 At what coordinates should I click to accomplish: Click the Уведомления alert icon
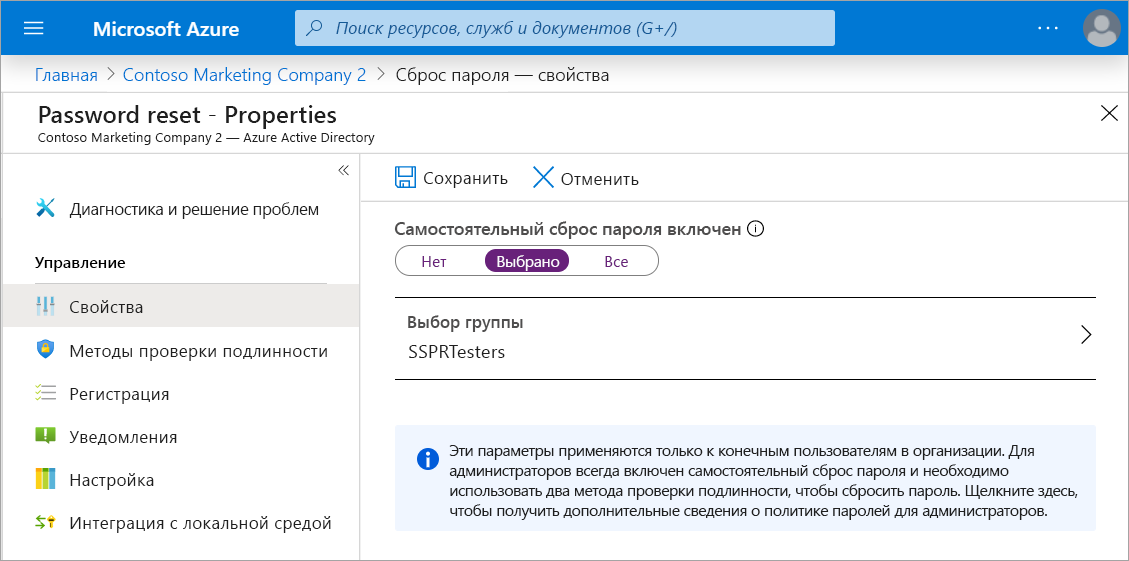[x=45, y=436]
